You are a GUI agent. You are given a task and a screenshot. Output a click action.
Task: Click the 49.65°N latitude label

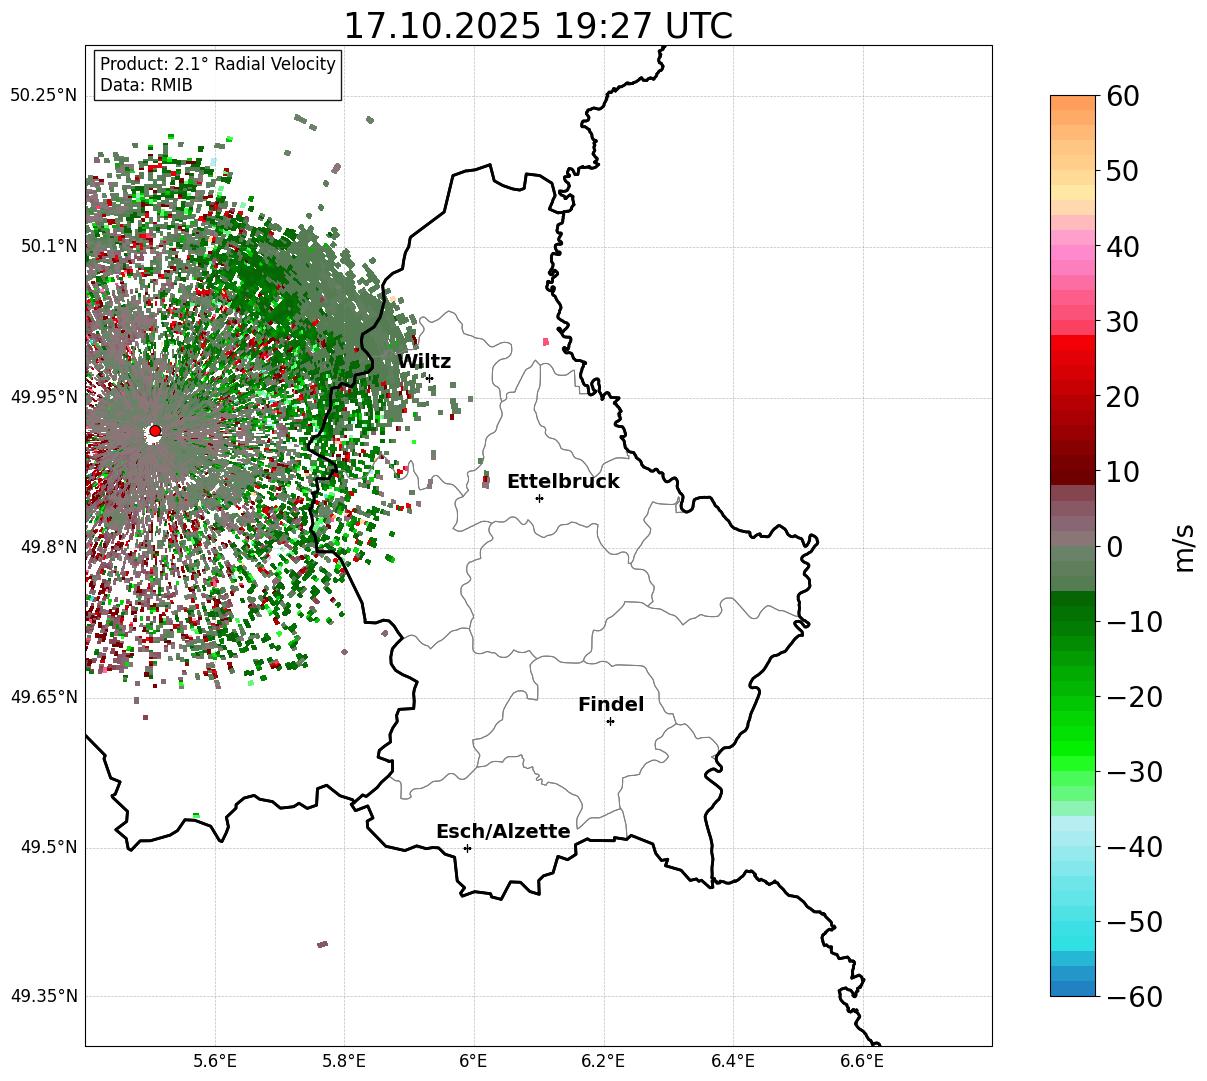[43, 697]
